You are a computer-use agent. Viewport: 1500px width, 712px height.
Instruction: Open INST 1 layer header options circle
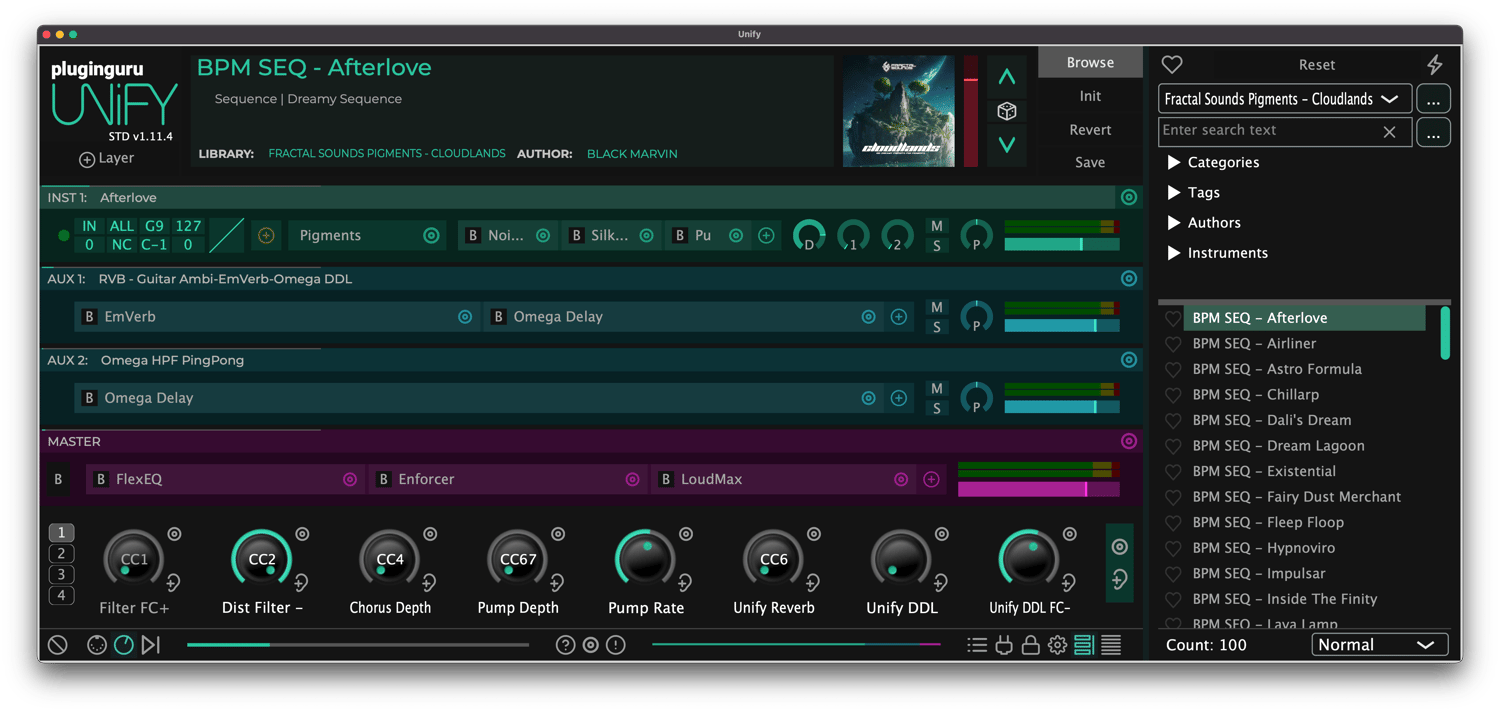1129,197
